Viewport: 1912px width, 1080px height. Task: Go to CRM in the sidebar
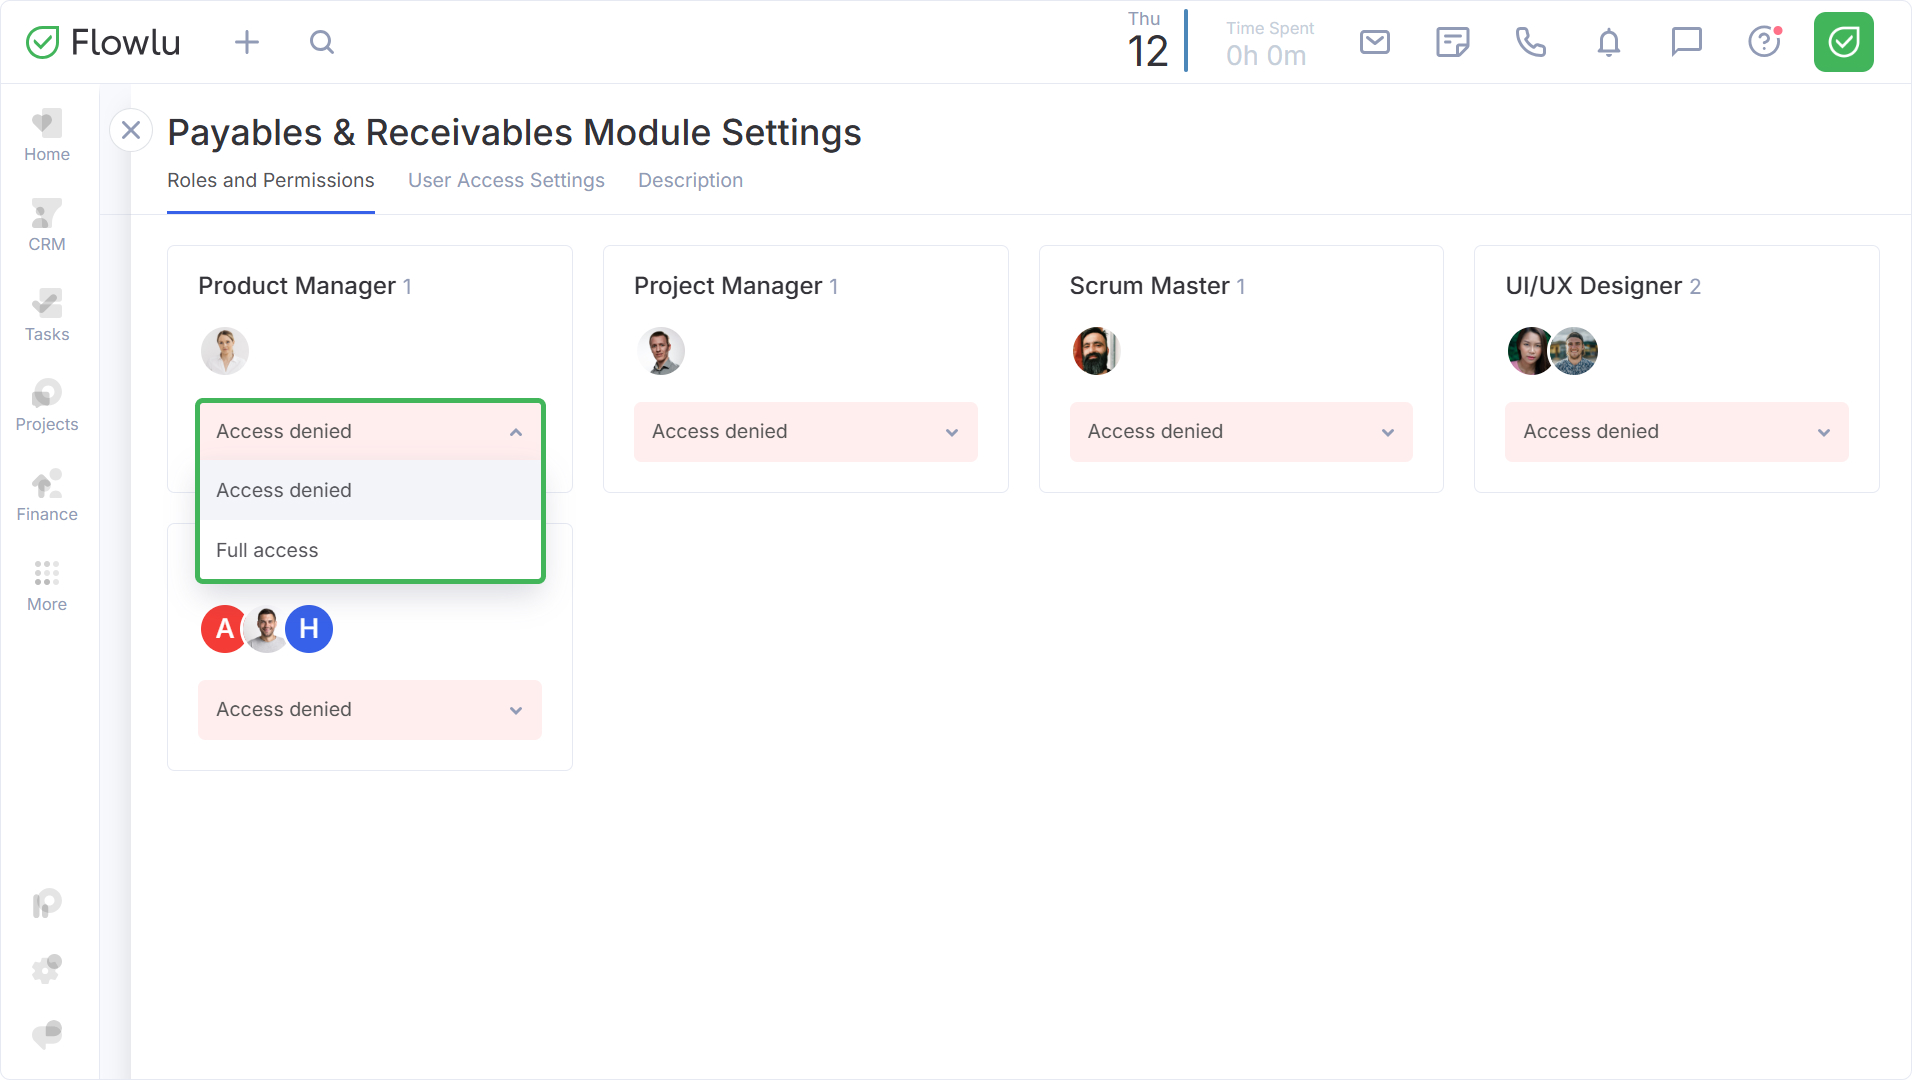pos(47,225)
